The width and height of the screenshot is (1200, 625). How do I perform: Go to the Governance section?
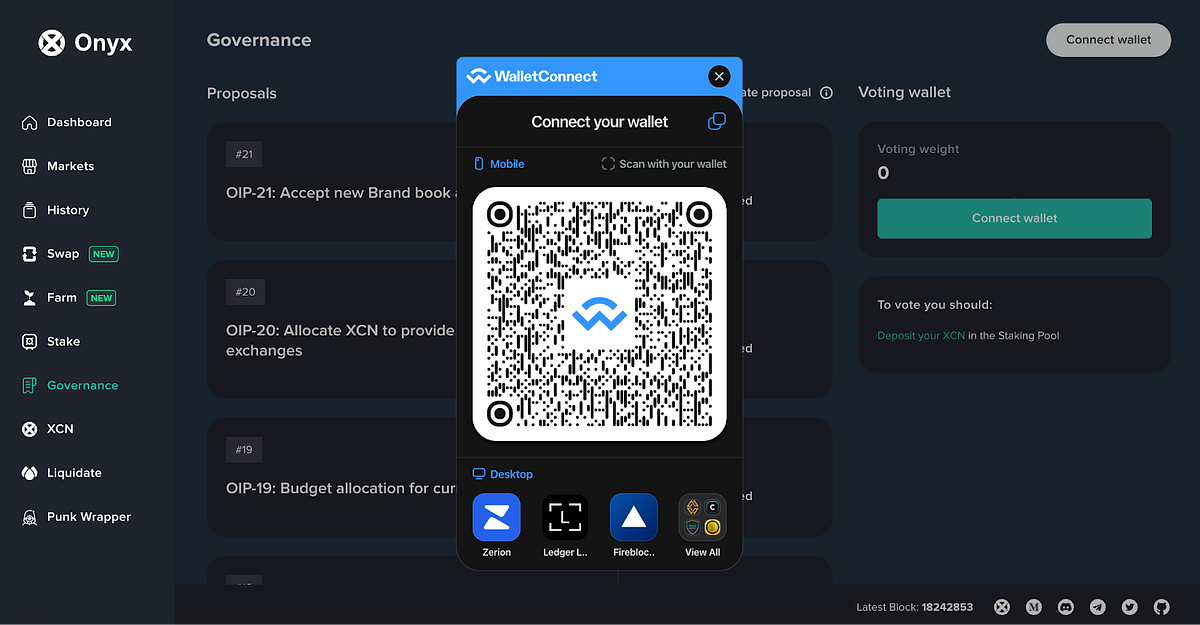[82, 385]
